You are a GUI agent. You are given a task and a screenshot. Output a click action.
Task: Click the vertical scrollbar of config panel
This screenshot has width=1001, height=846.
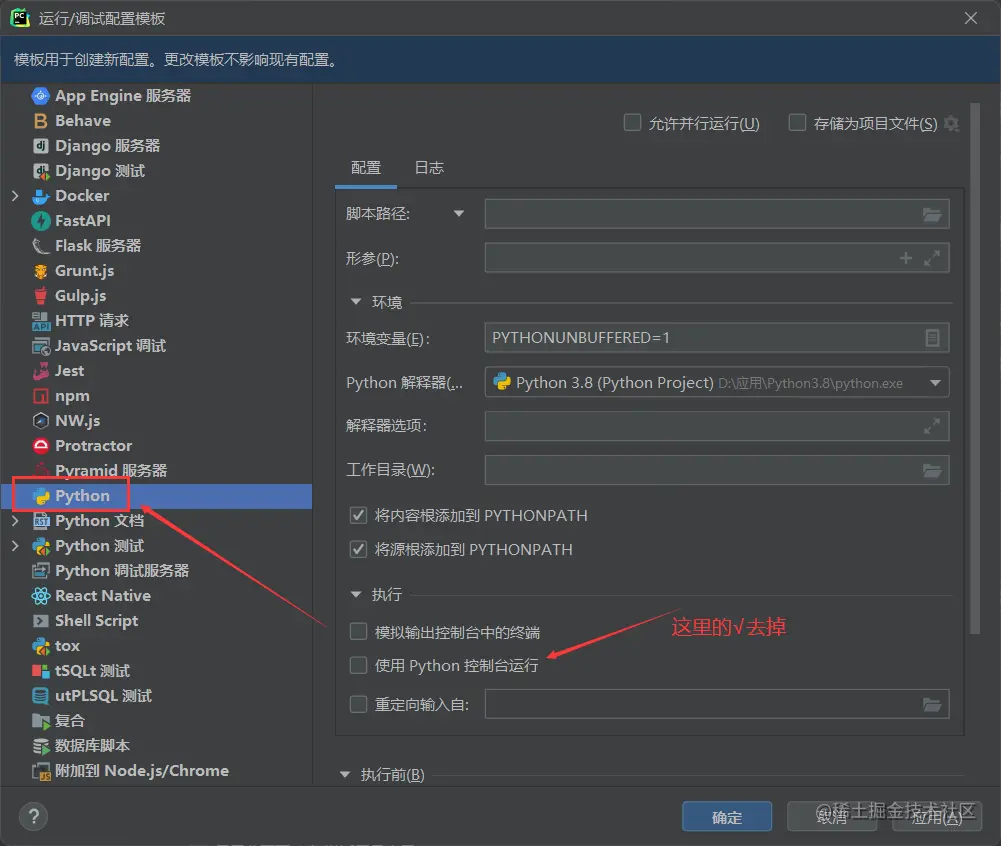tap(975, 368)
